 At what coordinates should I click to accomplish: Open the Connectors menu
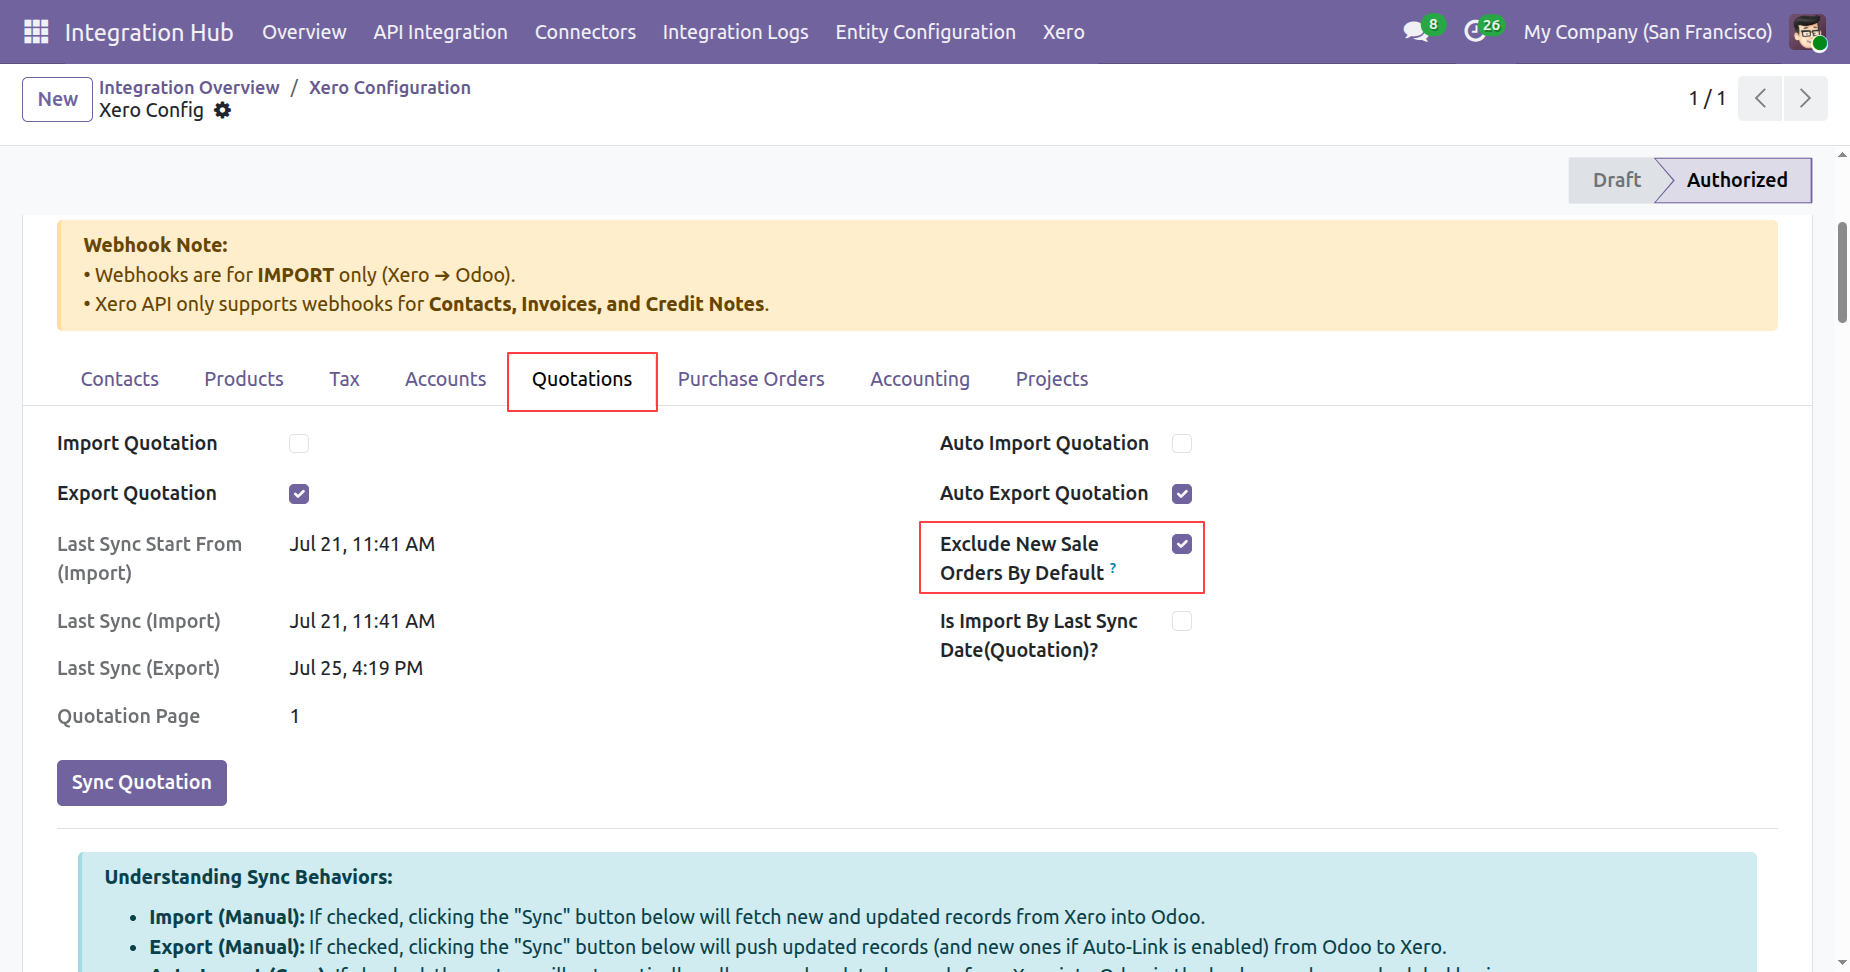[585, 32]
